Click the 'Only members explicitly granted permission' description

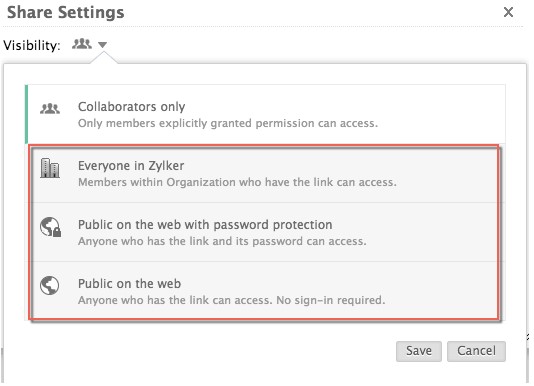click(228, 123)
